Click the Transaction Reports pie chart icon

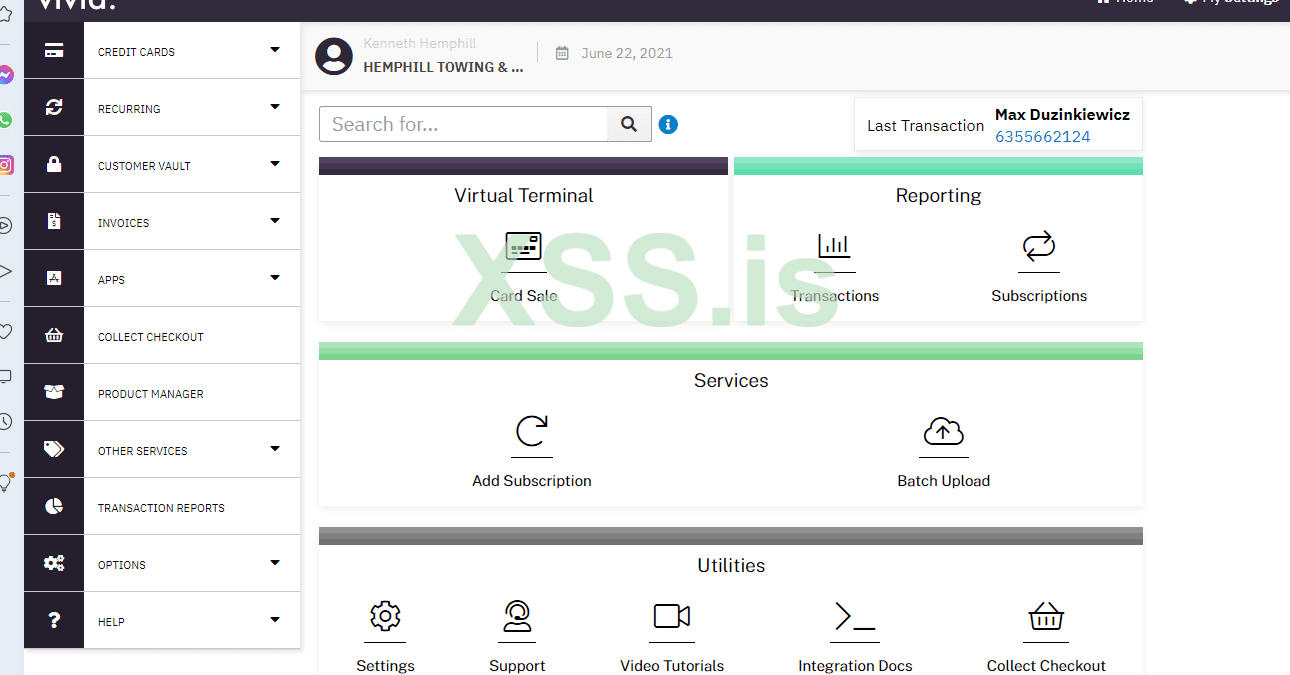pos(54,507)
